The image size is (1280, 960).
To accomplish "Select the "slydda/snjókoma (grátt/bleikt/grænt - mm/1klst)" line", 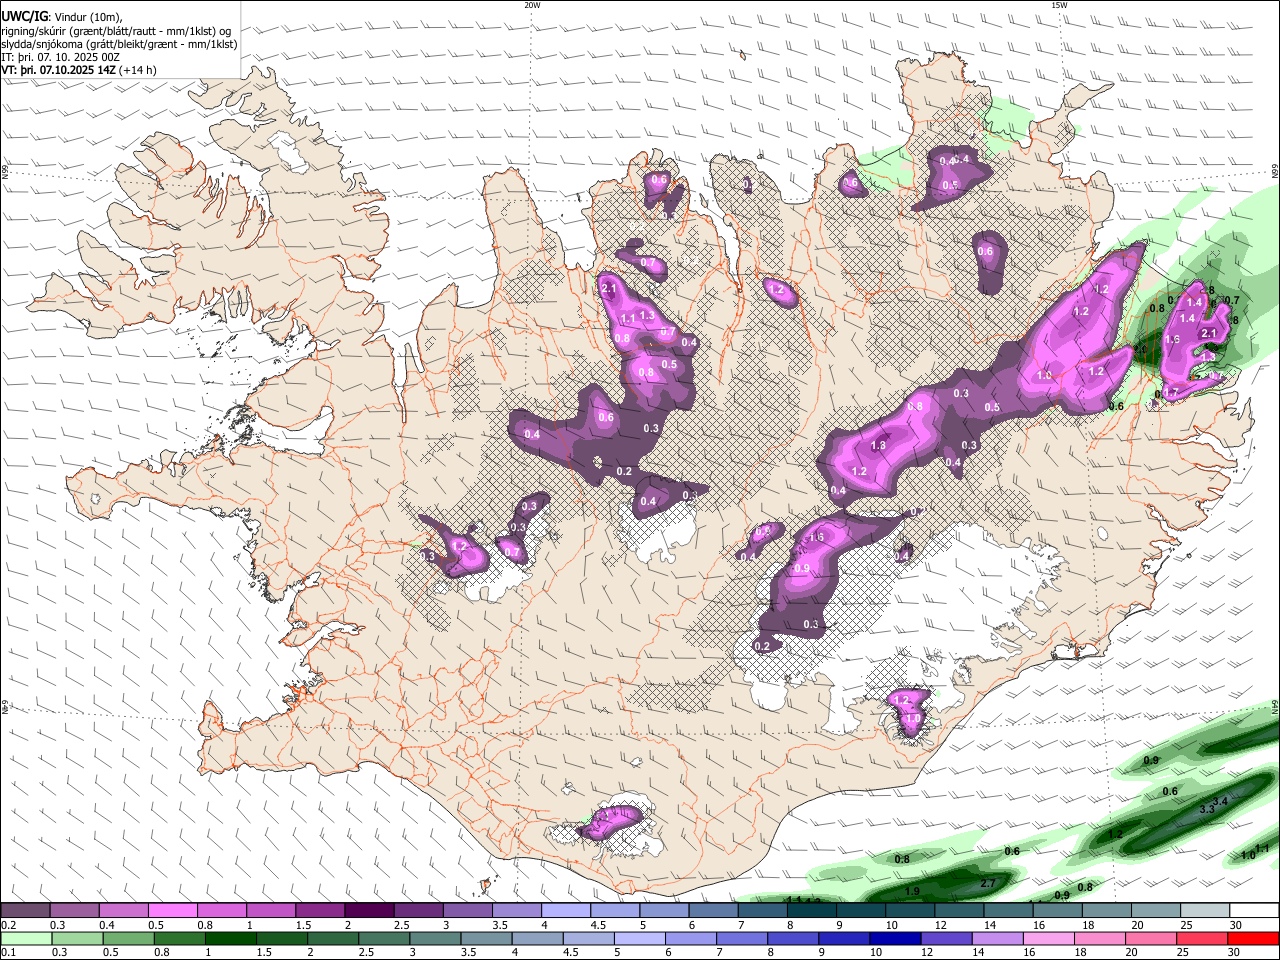I will pos(120,44).
